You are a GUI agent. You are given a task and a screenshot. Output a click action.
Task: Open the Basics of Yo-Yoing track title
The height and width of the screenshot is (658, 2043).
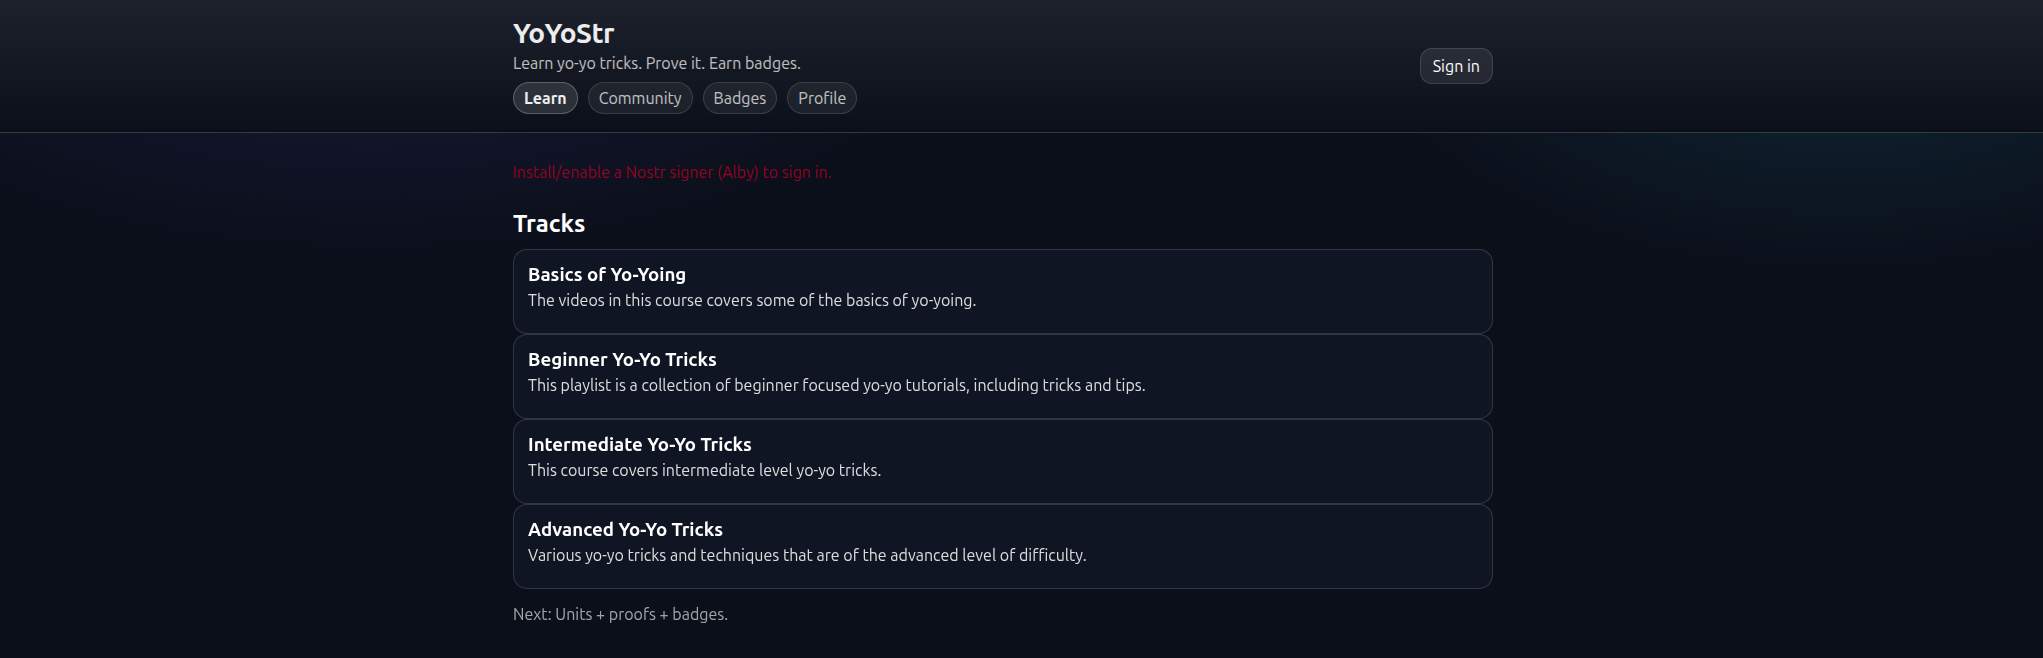pos(607,274)
